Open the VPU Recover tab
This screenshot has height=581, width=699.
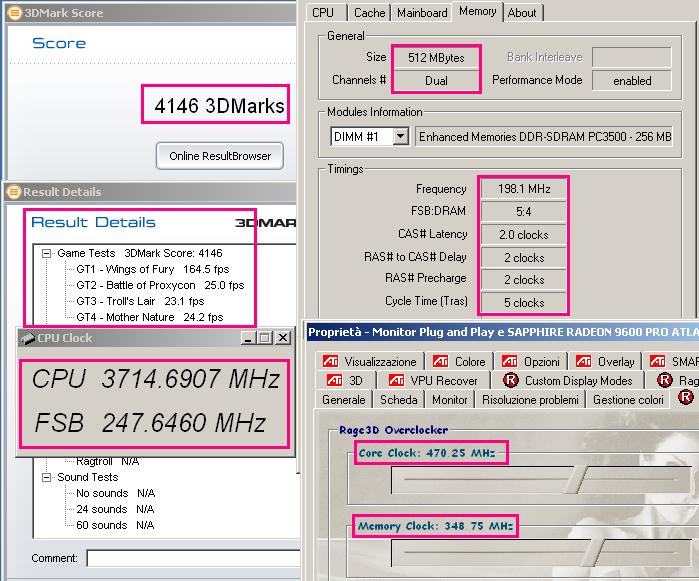(433, 380)
